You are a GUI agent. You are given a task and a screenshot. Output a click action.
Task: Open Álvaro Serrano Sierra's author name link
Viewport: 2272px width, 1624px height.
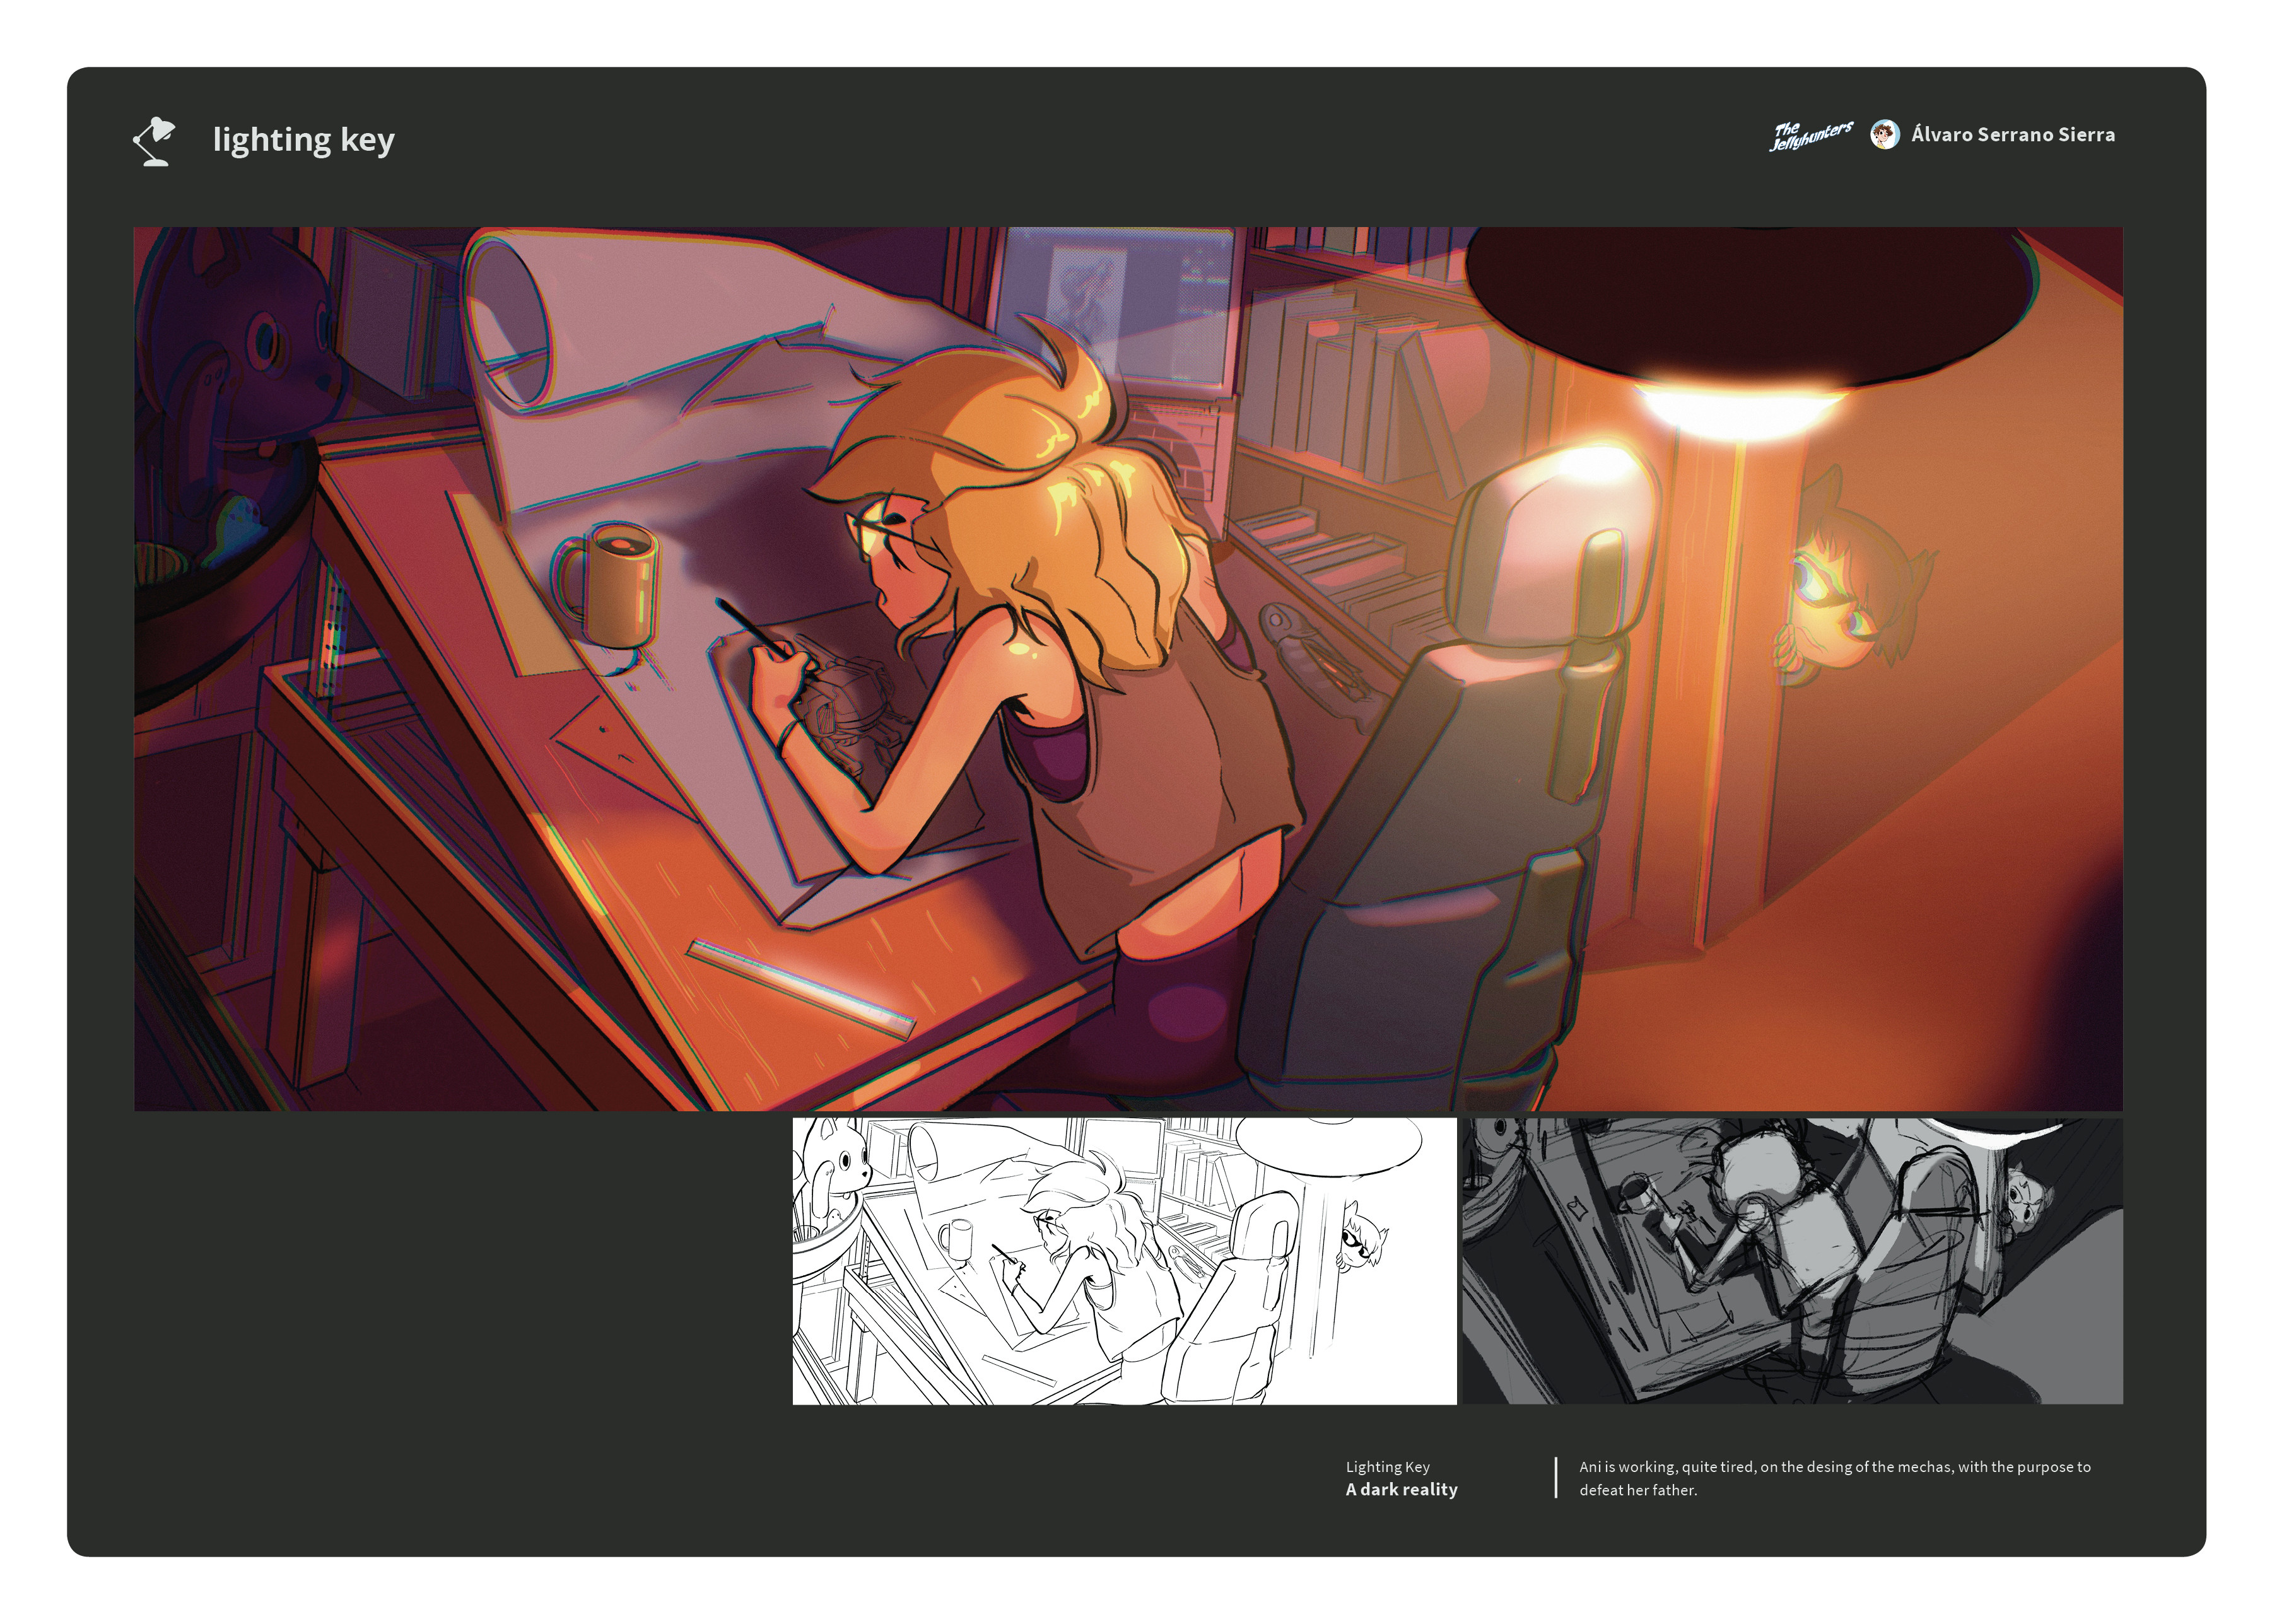click(x=2012, y=135)
